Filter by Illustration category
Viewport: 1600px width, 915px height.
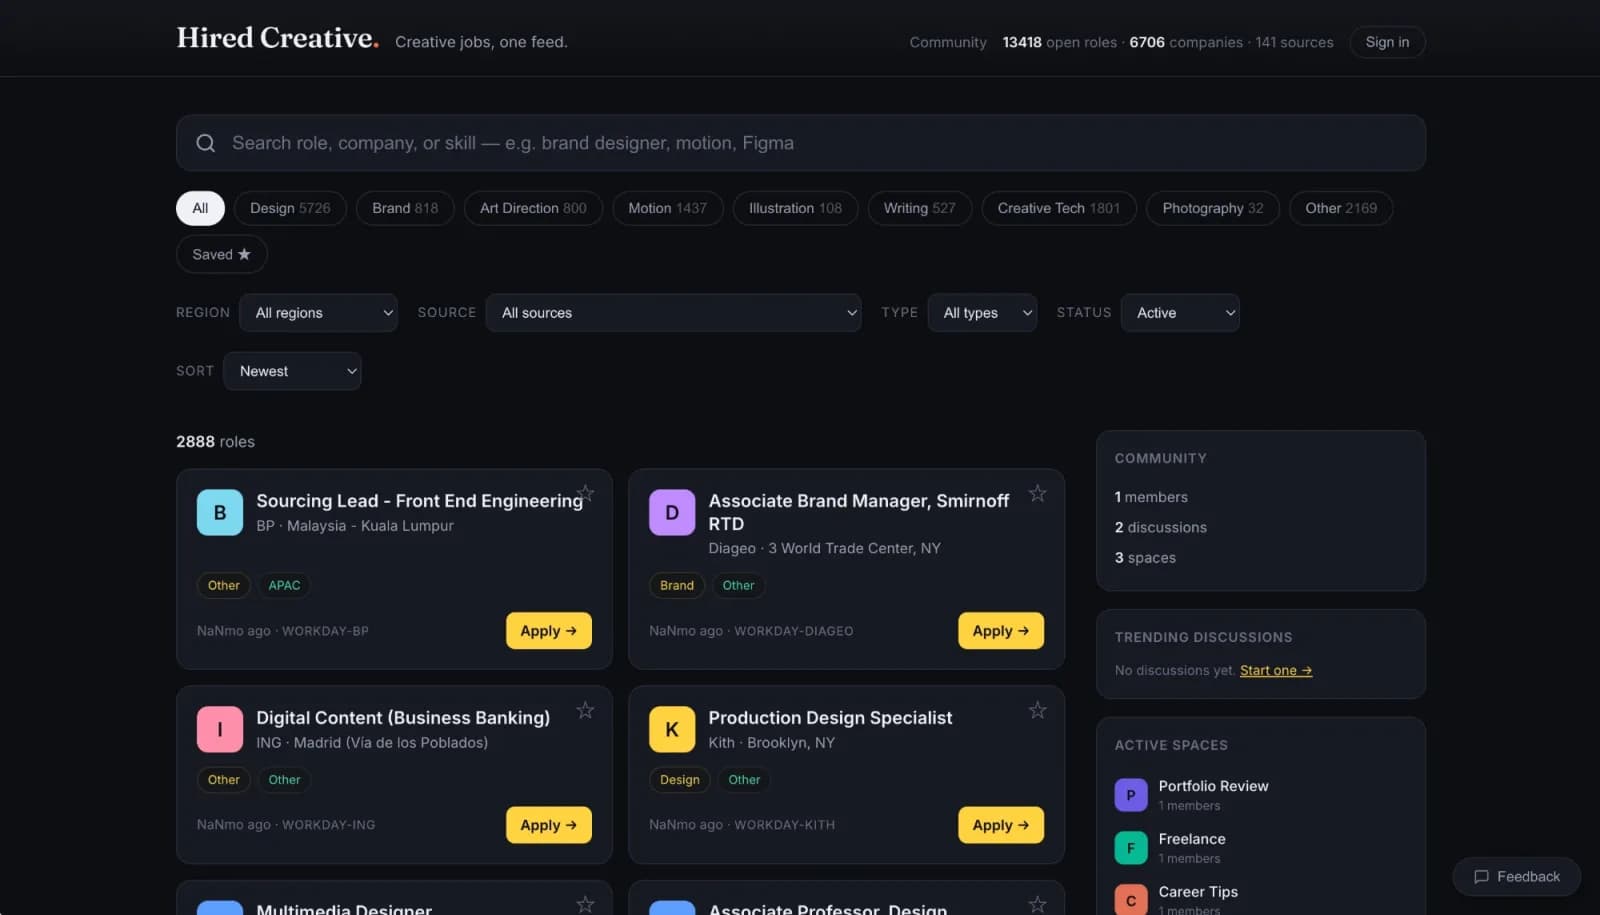coord(795,208)
